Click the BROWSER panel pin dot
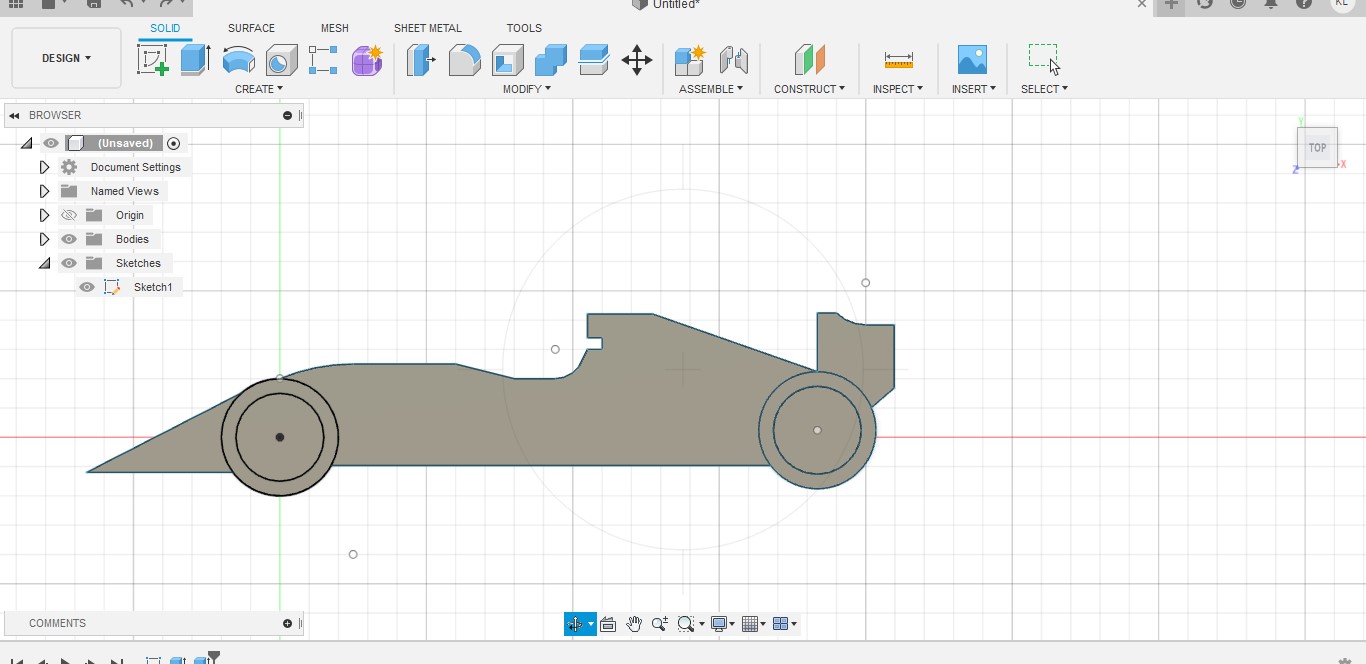This screenshot has width=1366, height=664. click(287, 115)
